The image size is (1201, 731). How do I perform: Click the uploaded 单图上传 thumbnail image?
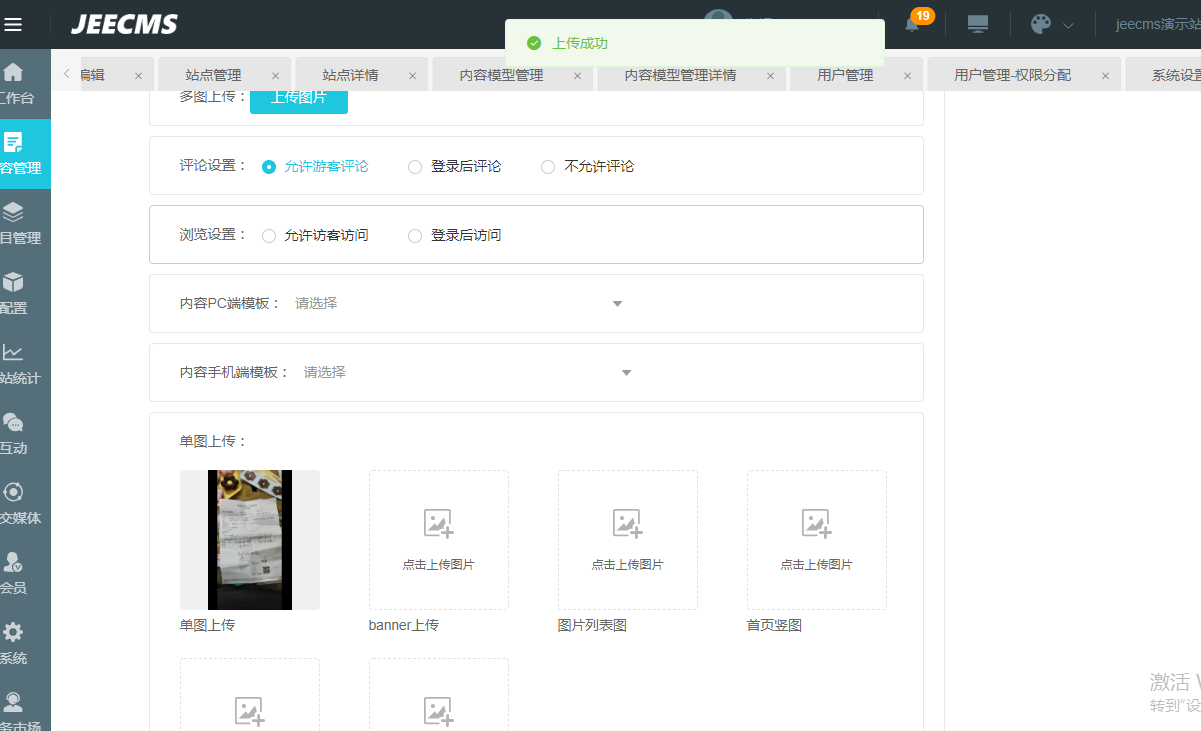[x=250, y=540]
